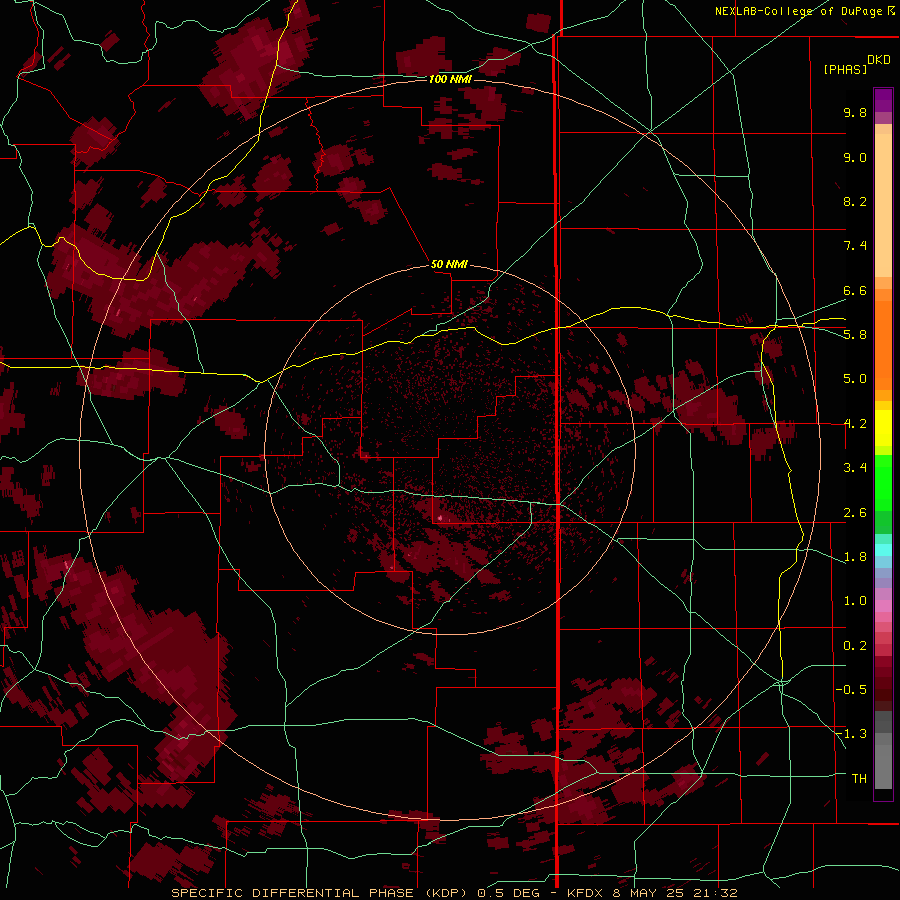Click the 4.2 color scale value
The height and width of the screenshot is (900, 900).
click(x=855, y=424)
